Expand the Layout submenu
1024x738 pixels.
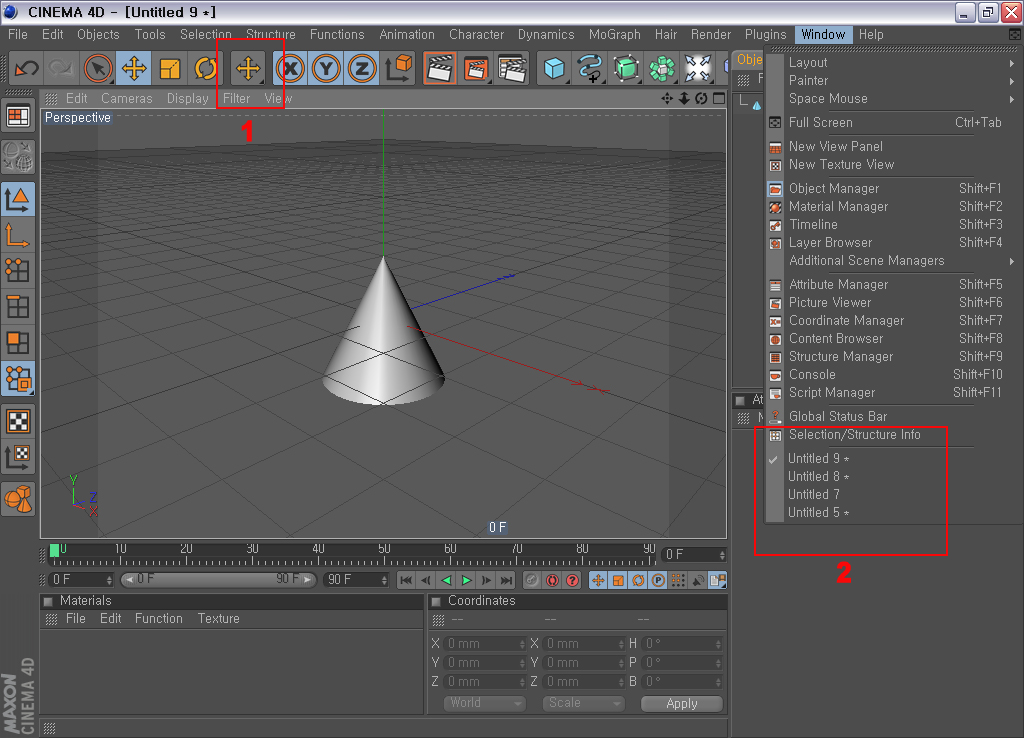(893, 63)
